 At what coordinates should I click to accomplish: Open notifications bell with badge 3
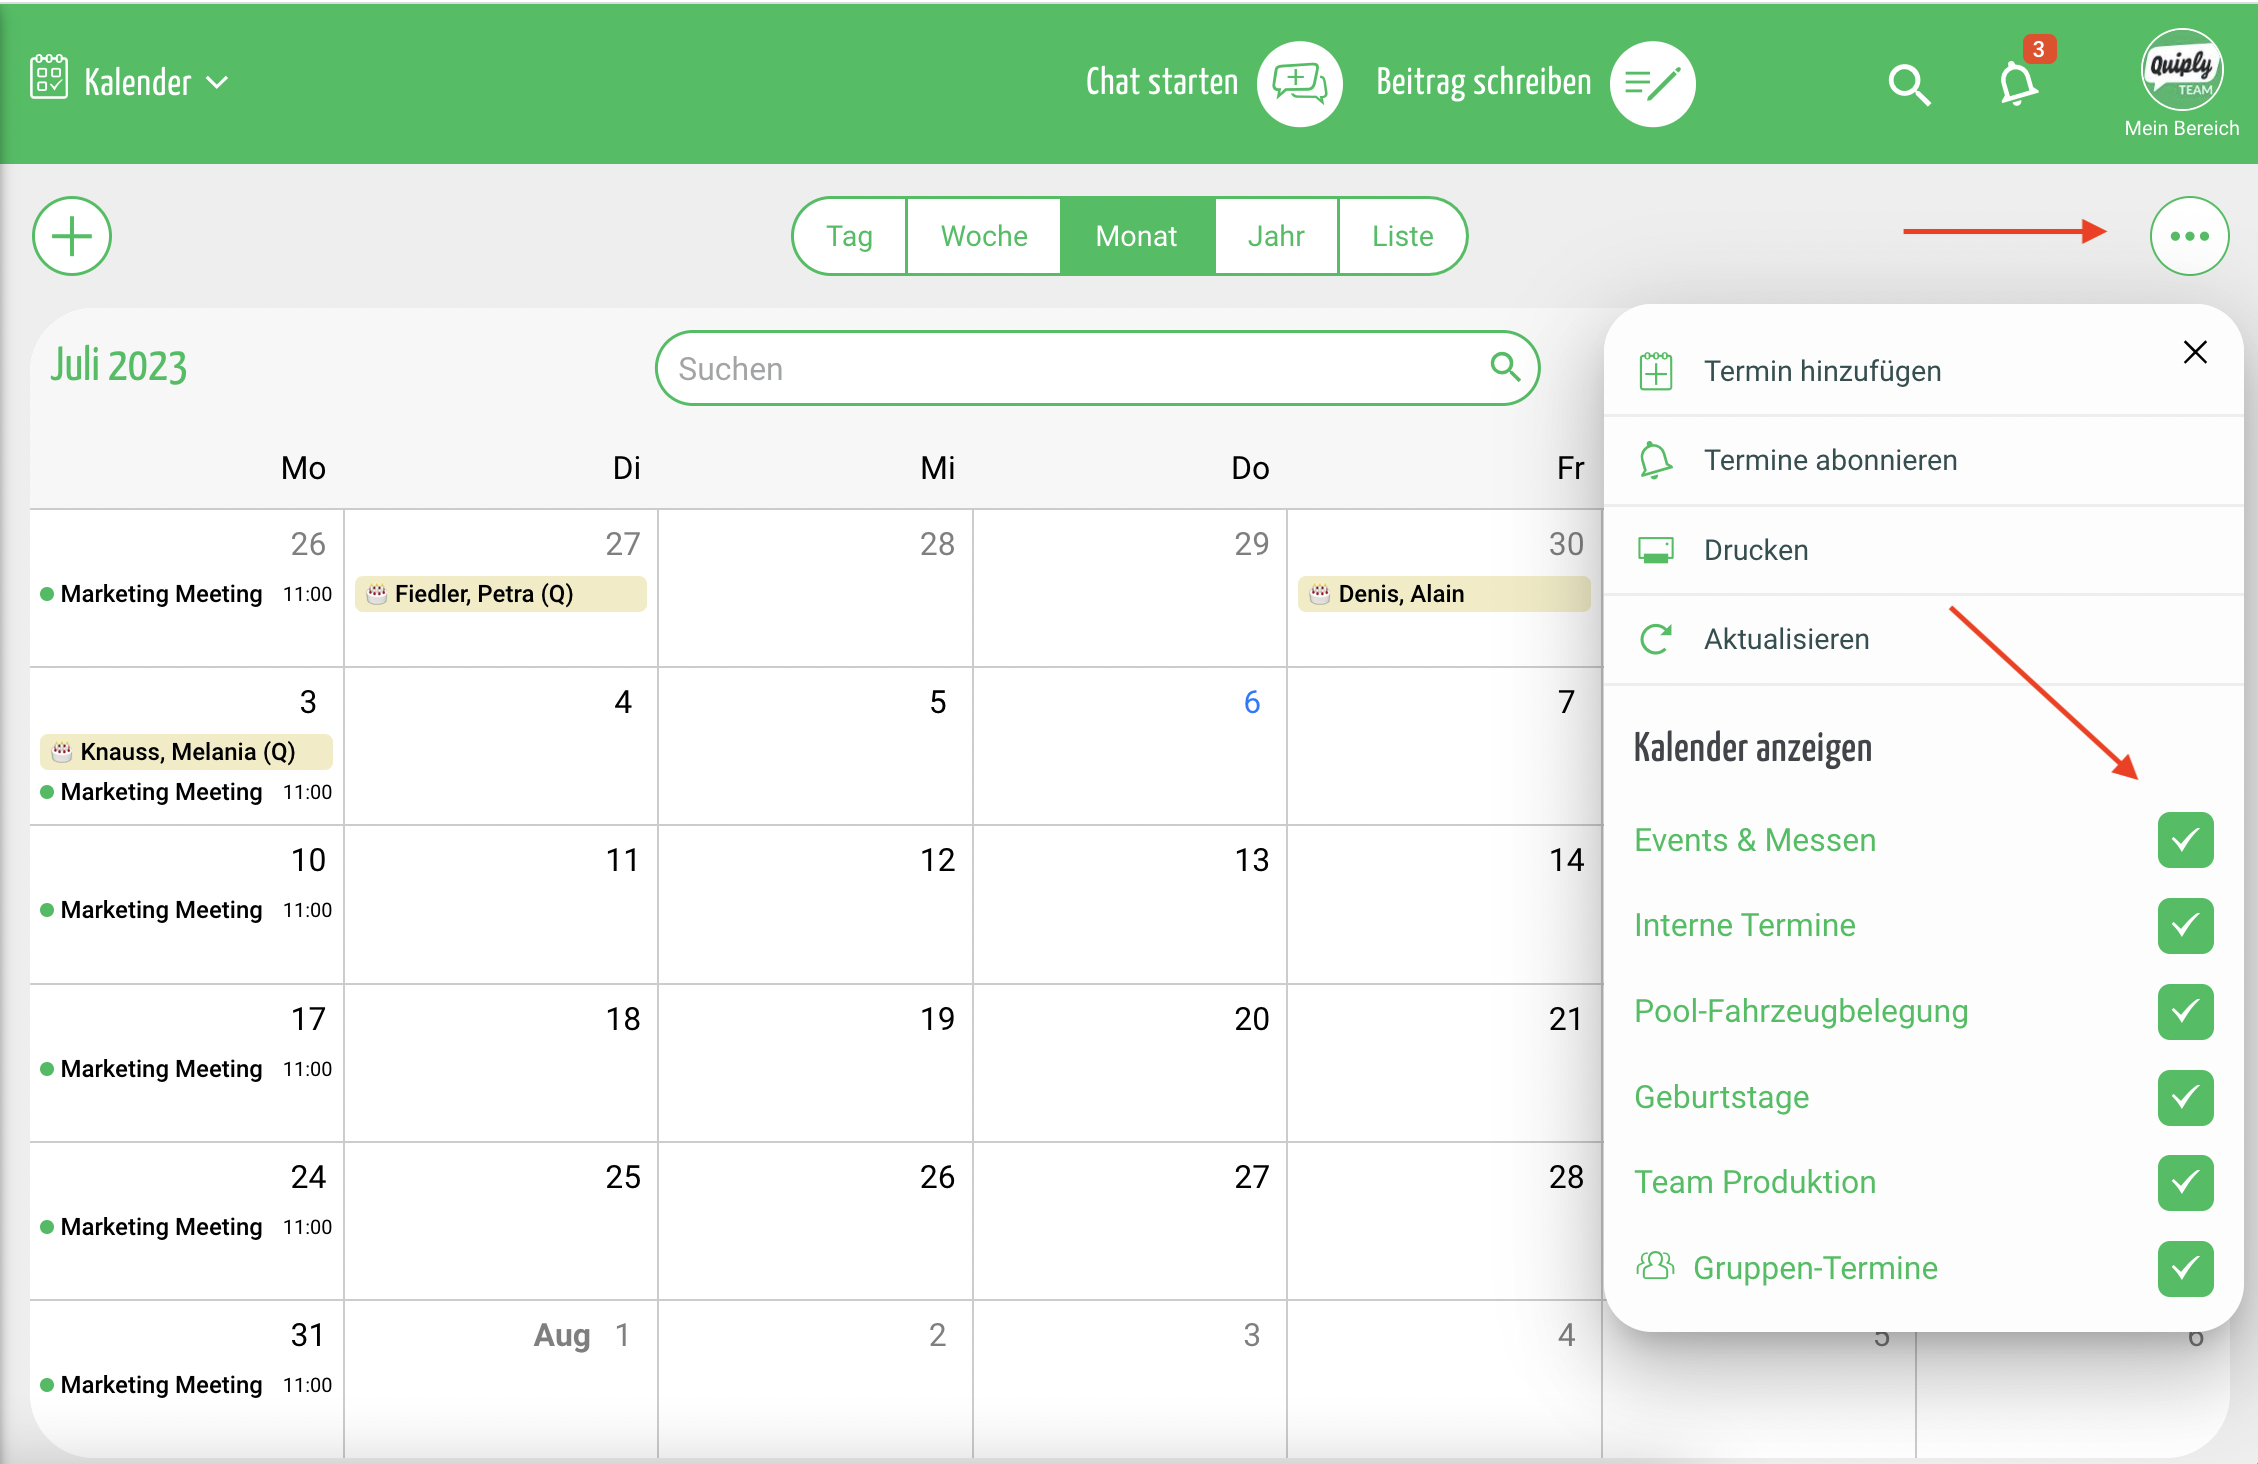[2019, 83]
